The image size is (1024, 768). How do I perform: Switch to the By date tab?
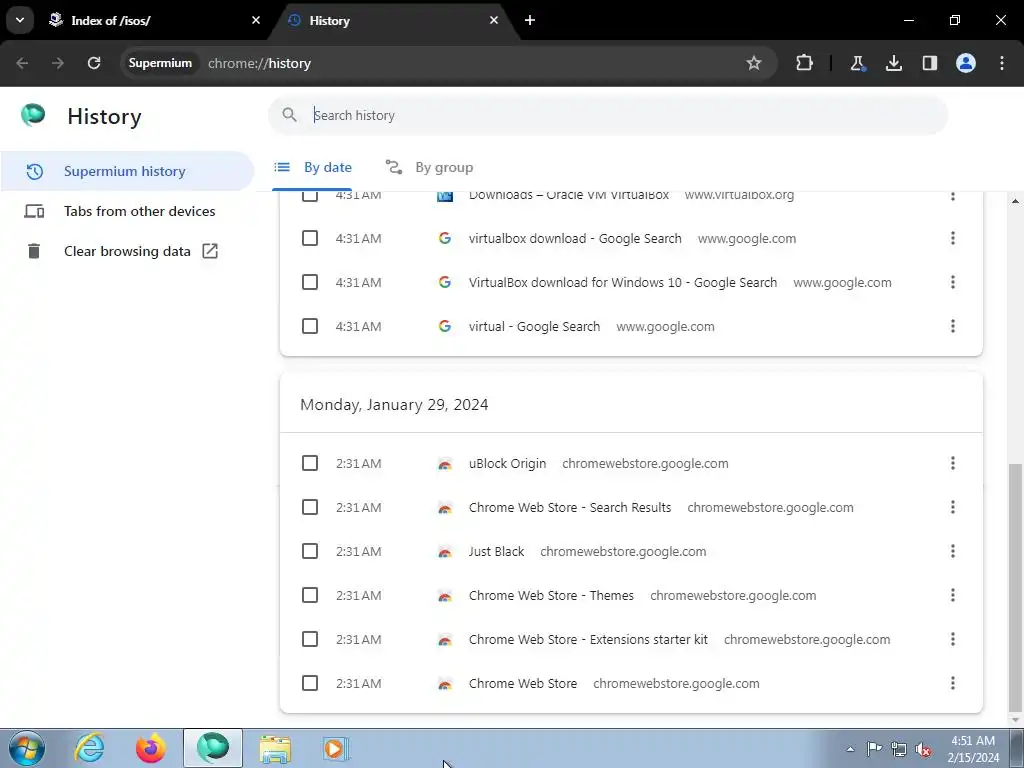[x=313, y=167]
